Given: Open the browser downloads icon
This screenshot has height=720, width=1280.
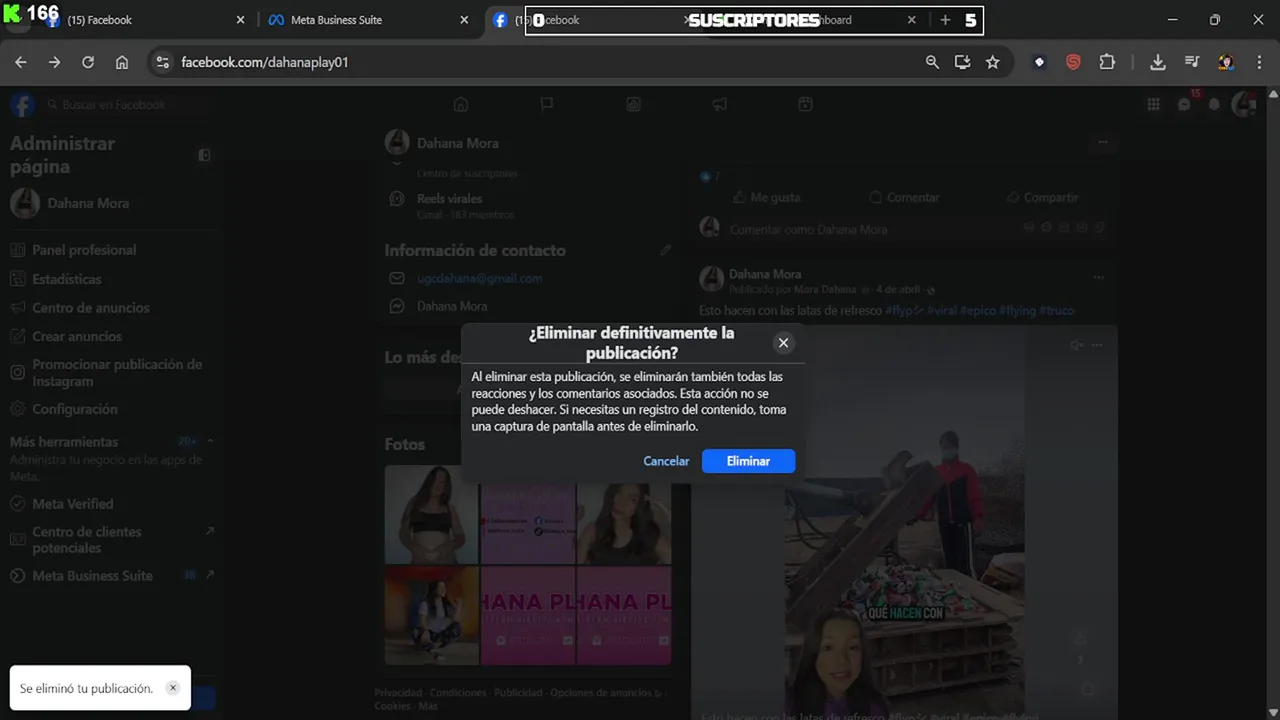Looking at the screenshot, I should click(x=1157, y=62).
